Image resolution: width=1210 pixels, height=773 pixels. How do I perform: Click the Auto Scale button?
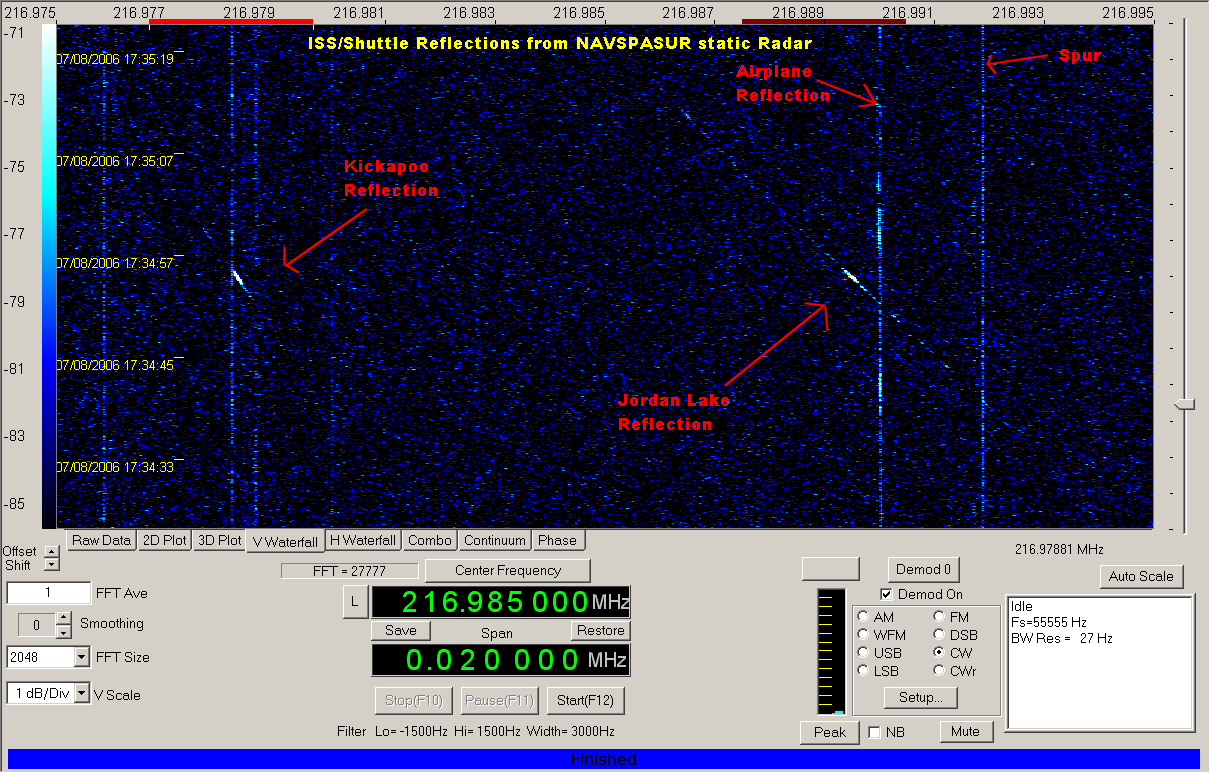1140,577
